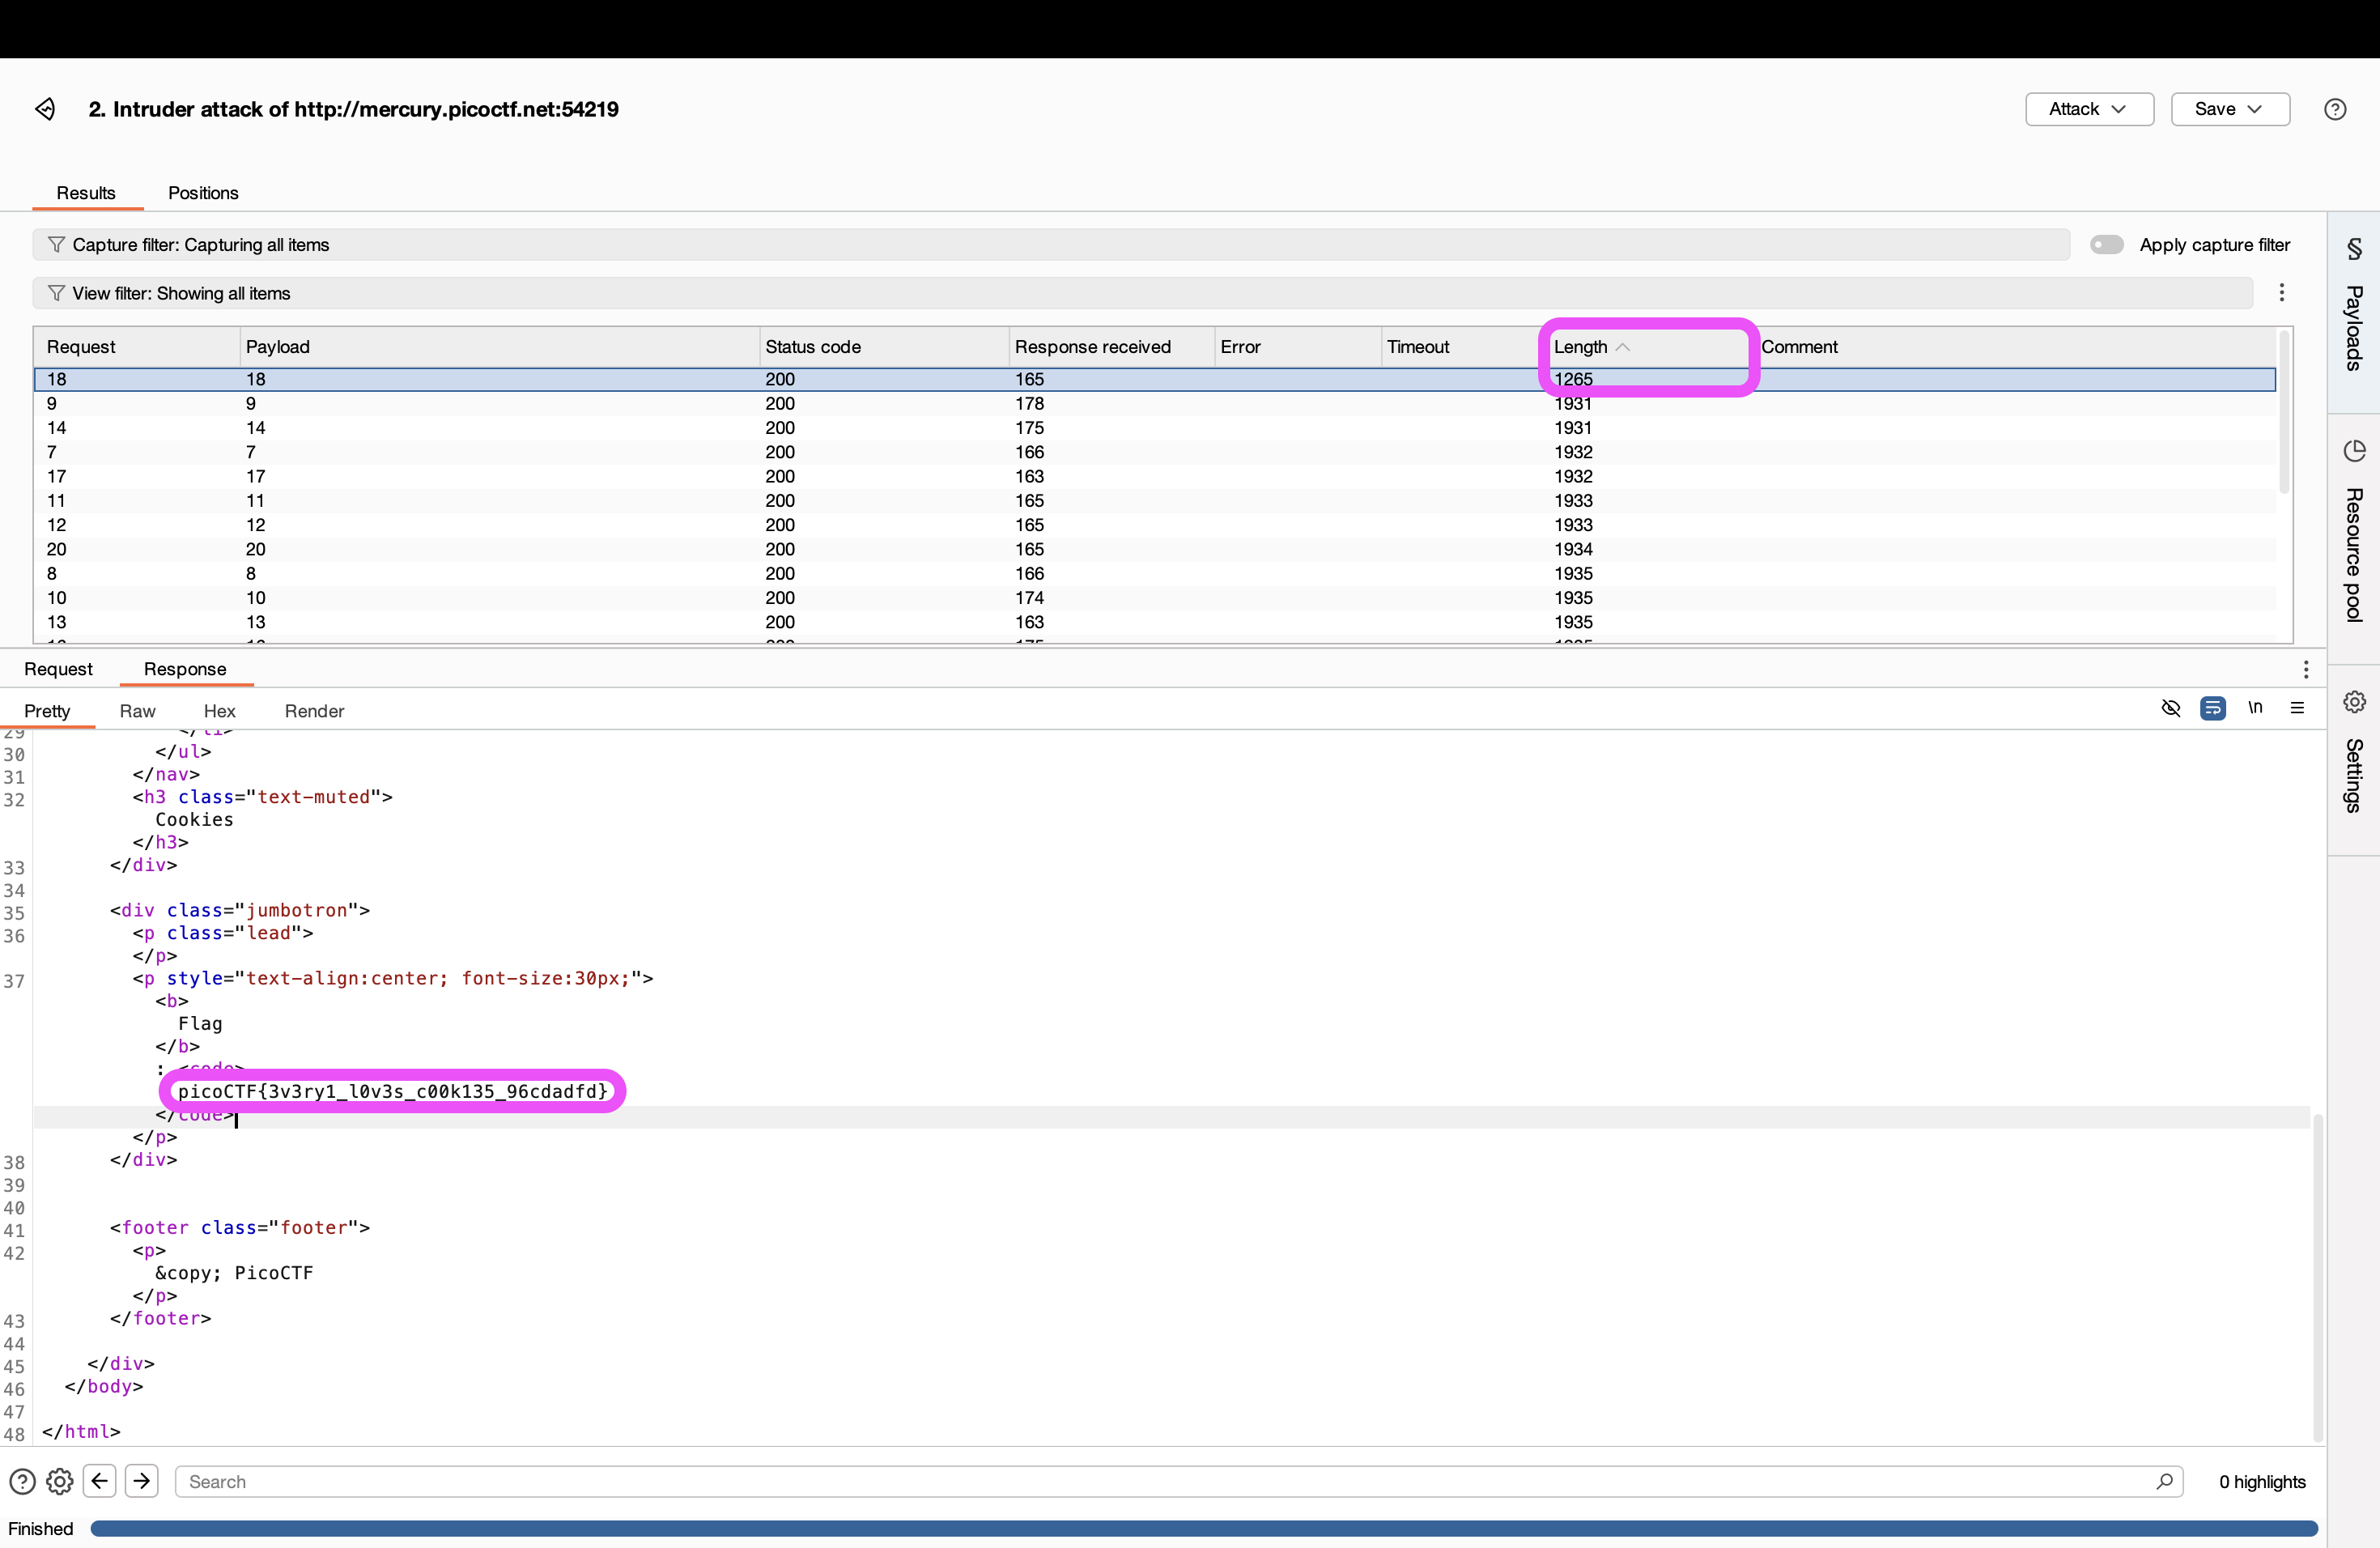The image size is (2380, 1548).
Task: Select result row with payload 9
Action: (x=1155, y=403)
